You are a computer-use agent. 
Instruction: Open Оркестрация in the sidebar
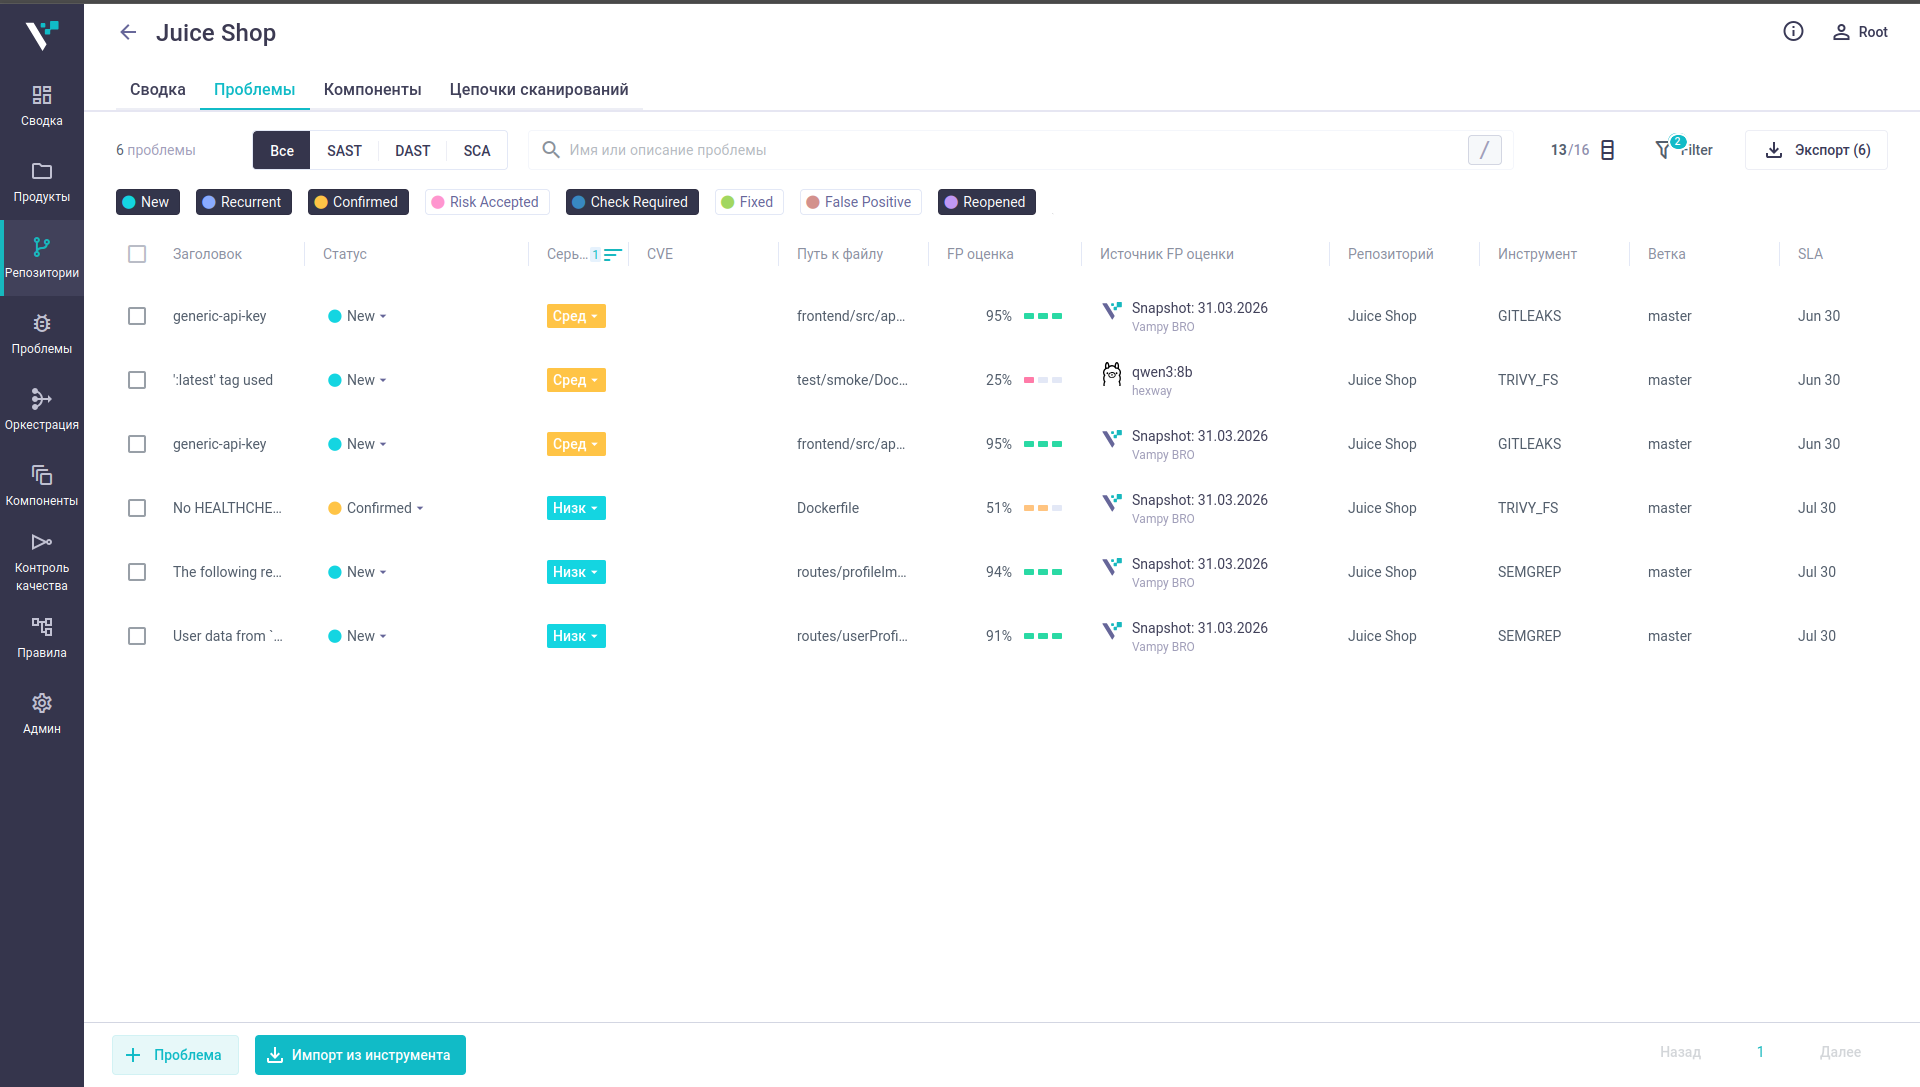click(42, 410)
